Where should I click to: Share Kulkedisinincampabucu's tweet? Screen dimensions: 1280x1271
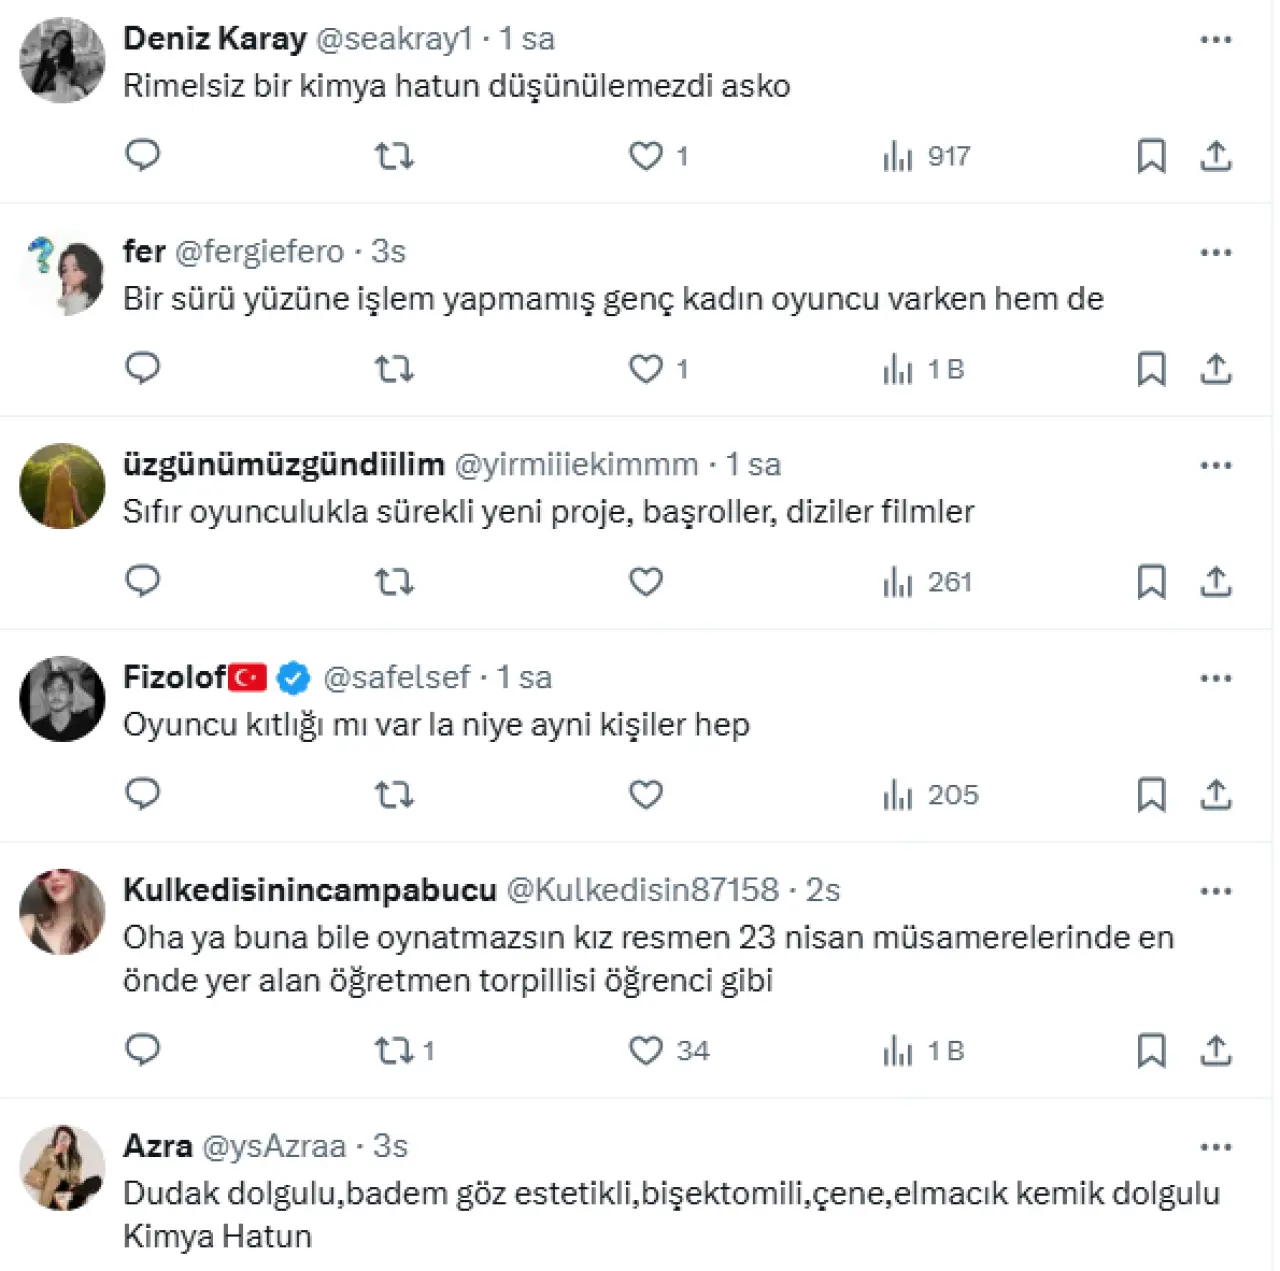click(1215, 1051)
